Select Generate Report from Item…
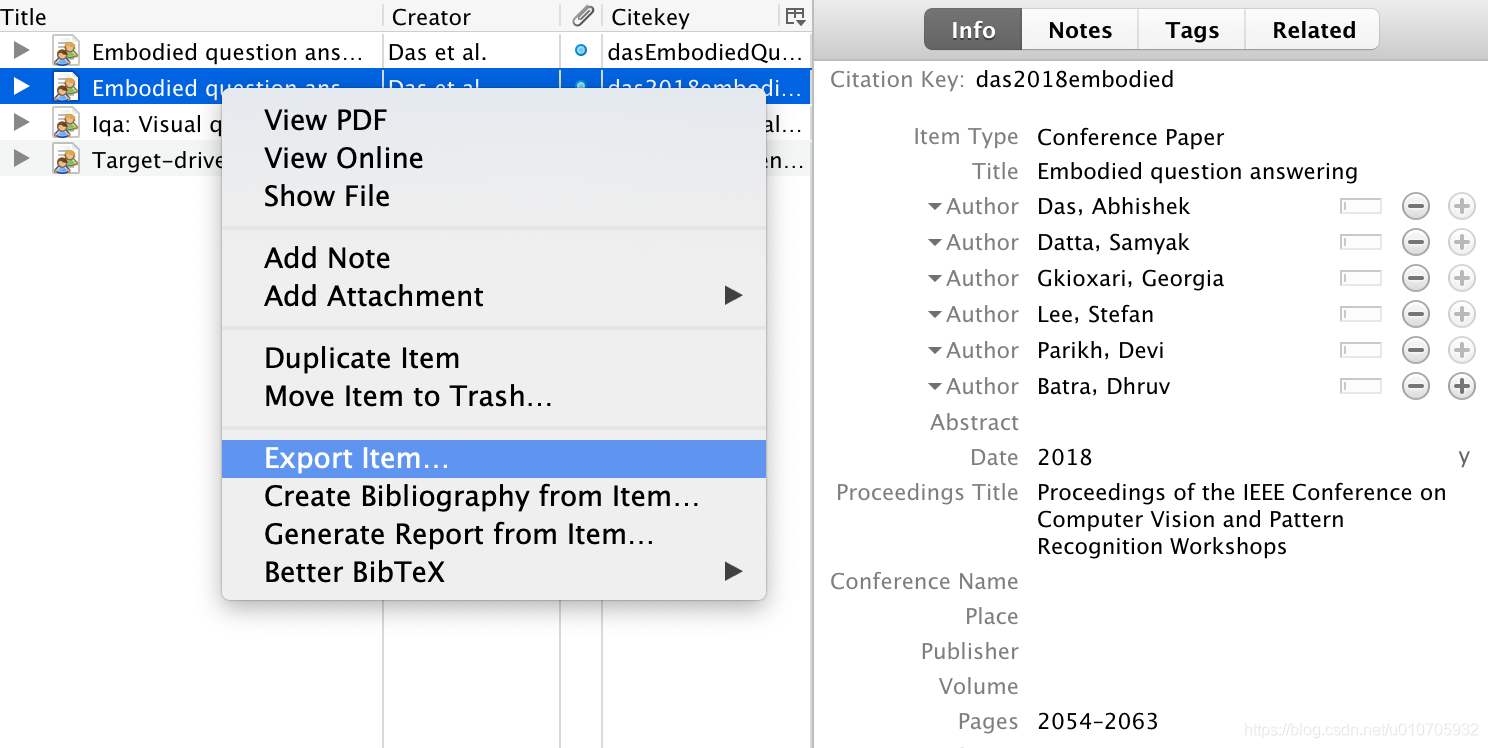The width and height of the screenshot is (1488, 748). pos(493,534)
